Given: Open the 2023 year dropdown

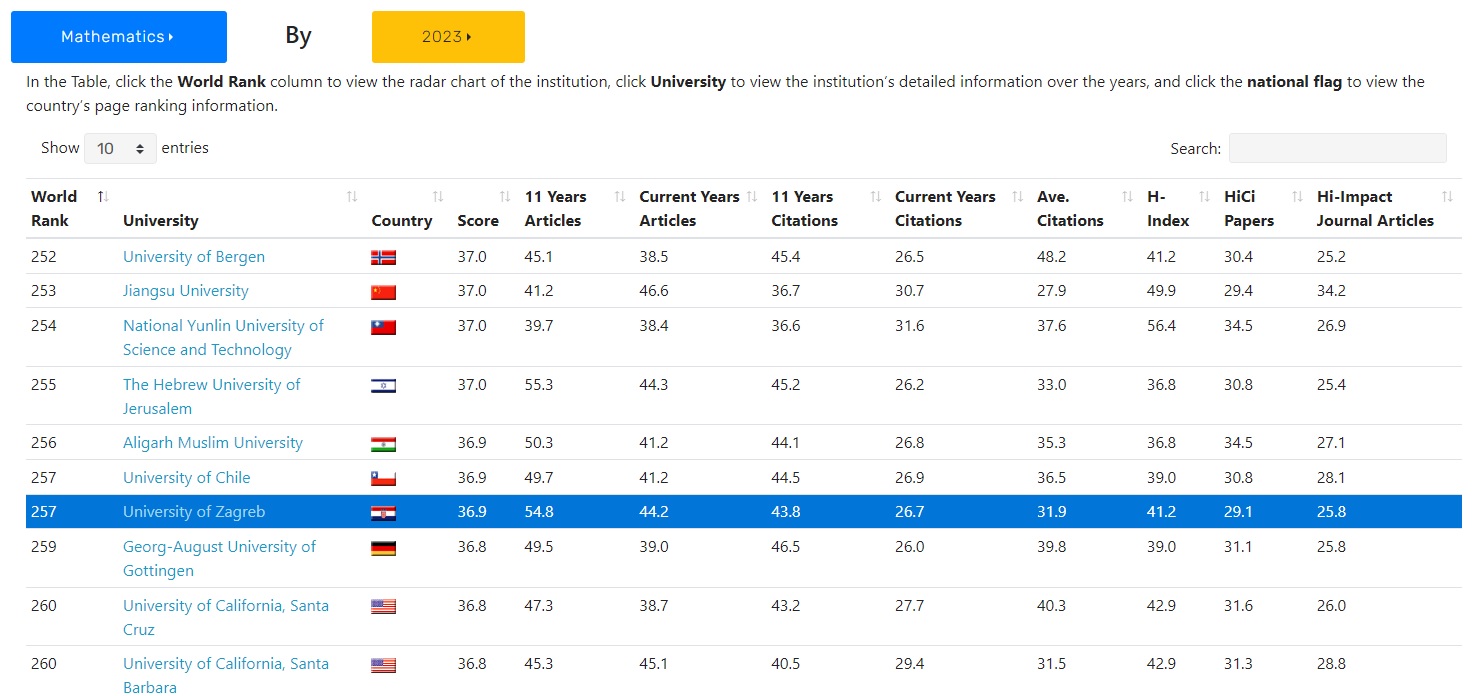Looking at the screenshot, I should click(448, 37).
